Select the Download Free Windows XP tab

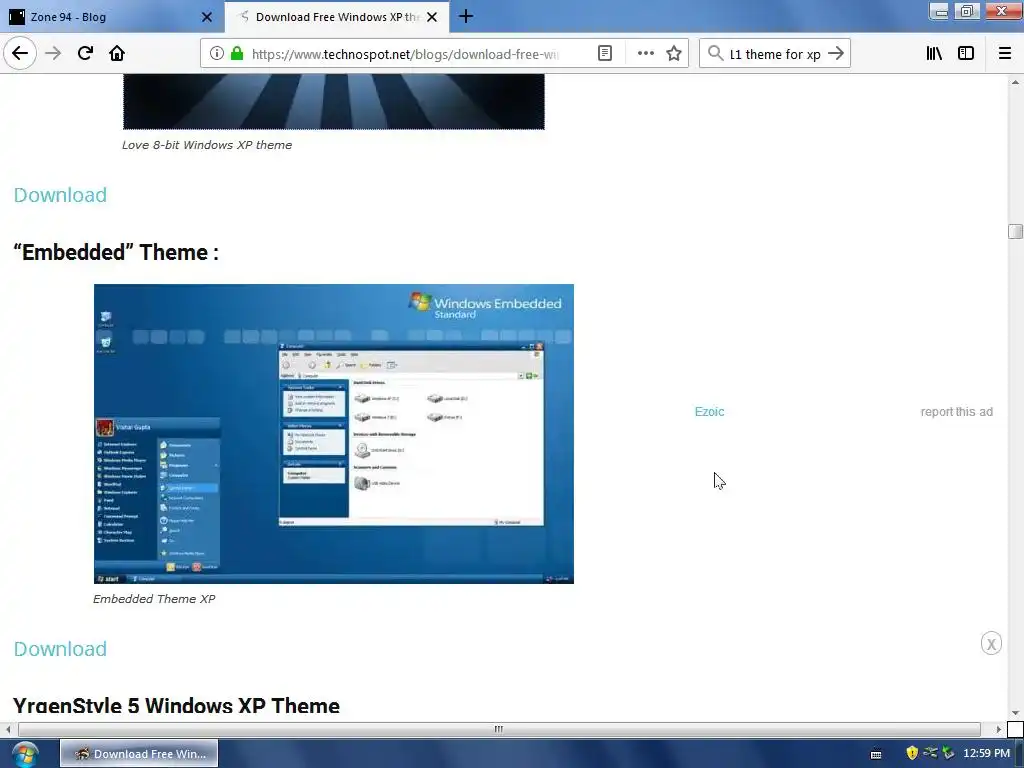(x=337, y=17)
